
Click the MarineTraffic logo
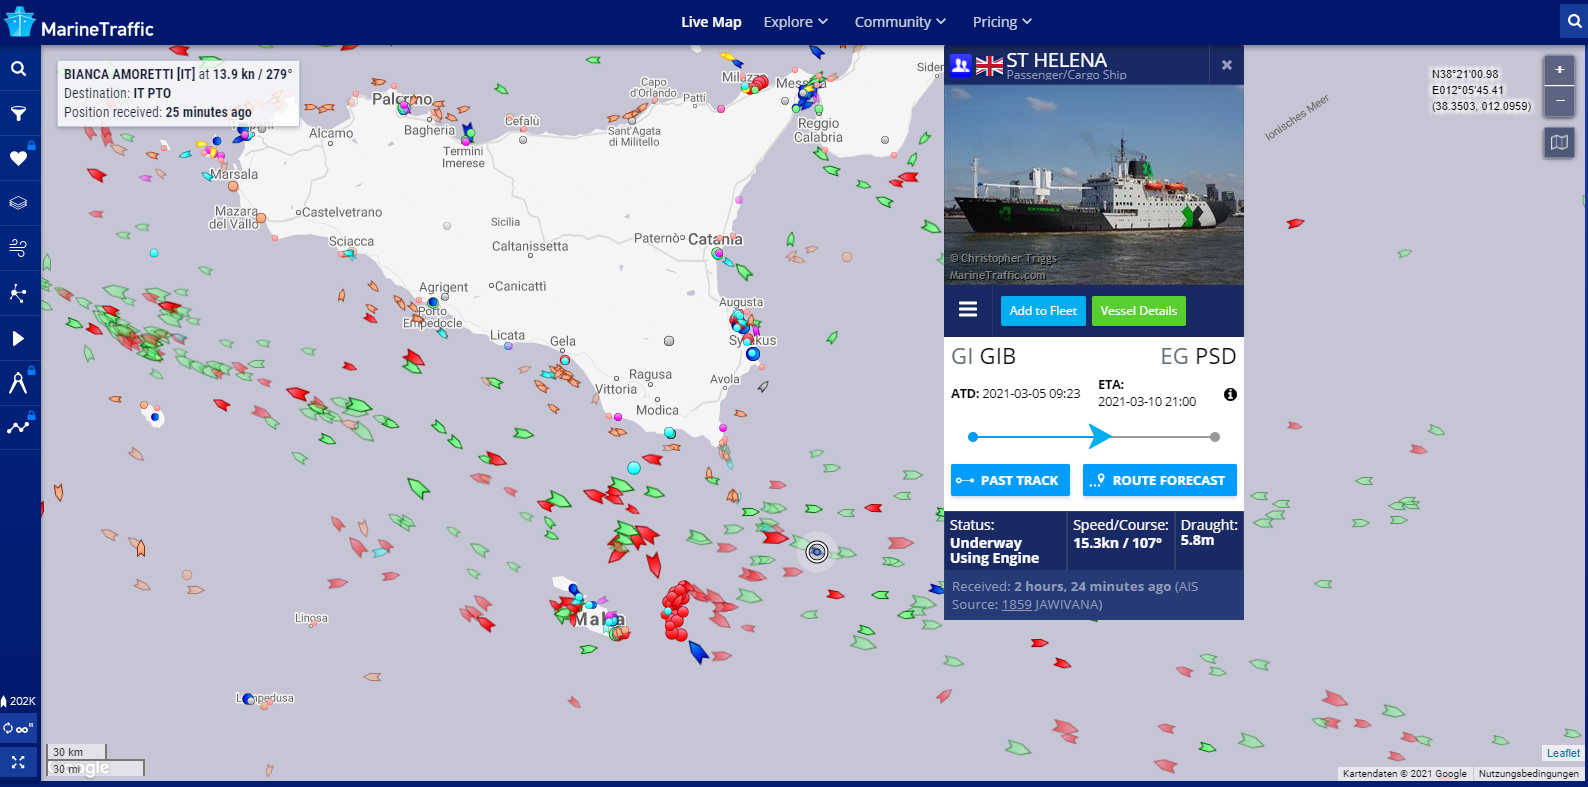[x=80, y=23]
